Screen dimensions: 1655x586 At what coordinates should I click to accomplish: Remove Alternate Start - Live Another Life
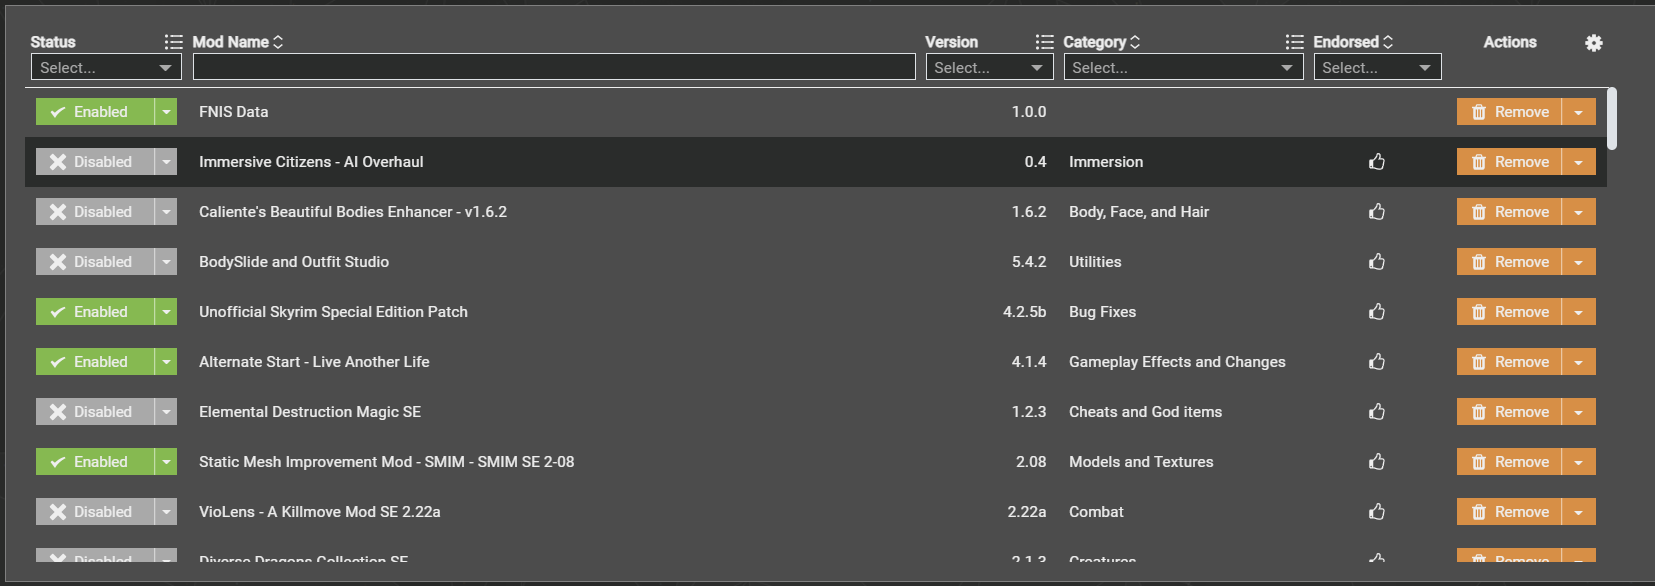click(x=1509, y=361)
